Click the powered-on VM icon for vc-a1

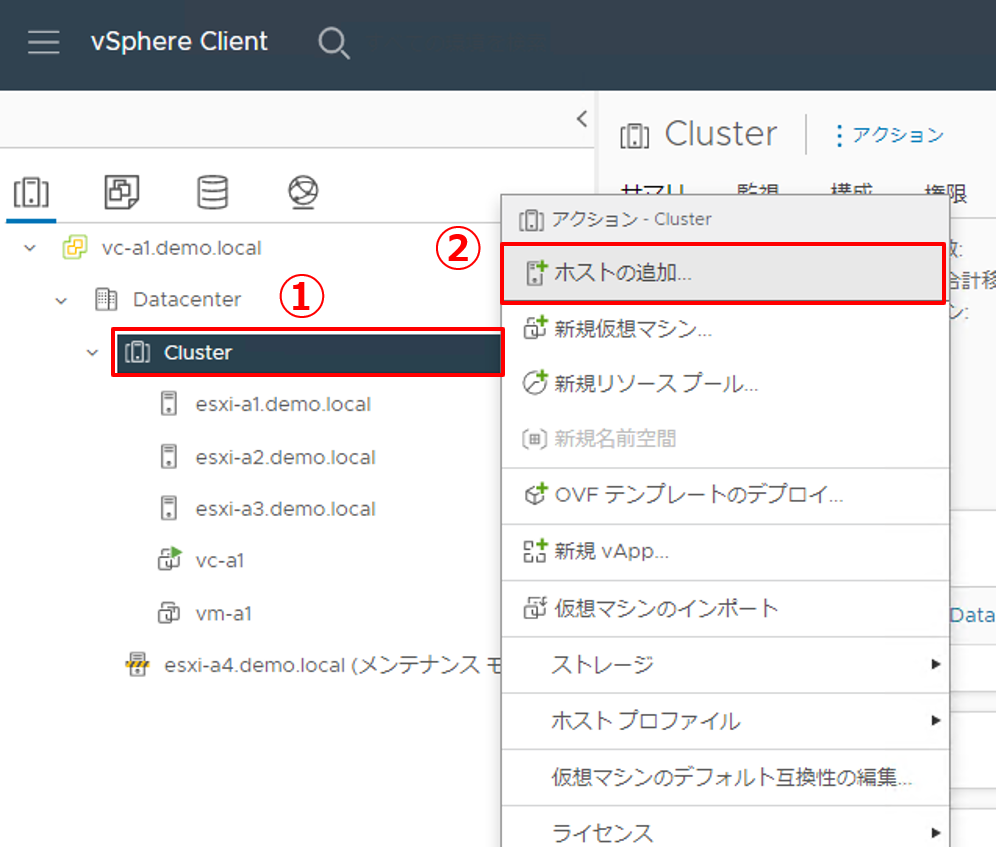pos(170,560)
